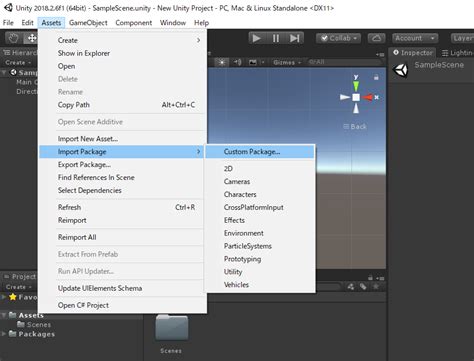The image size is (474, 361).
Task: Expand the Favorites tree arrow
Action: 4,297
